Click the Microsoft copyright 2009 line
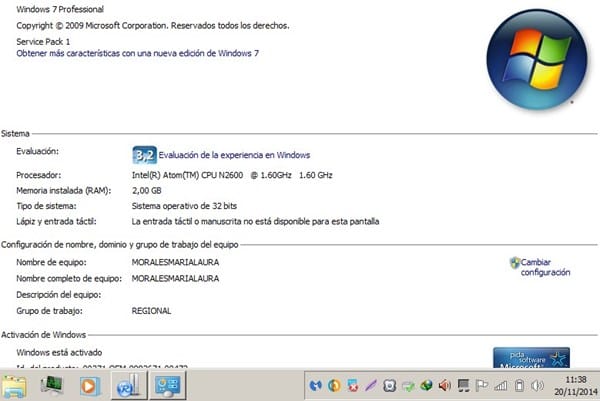The height and width of the screenshot is (401, 600). (153, 26)
